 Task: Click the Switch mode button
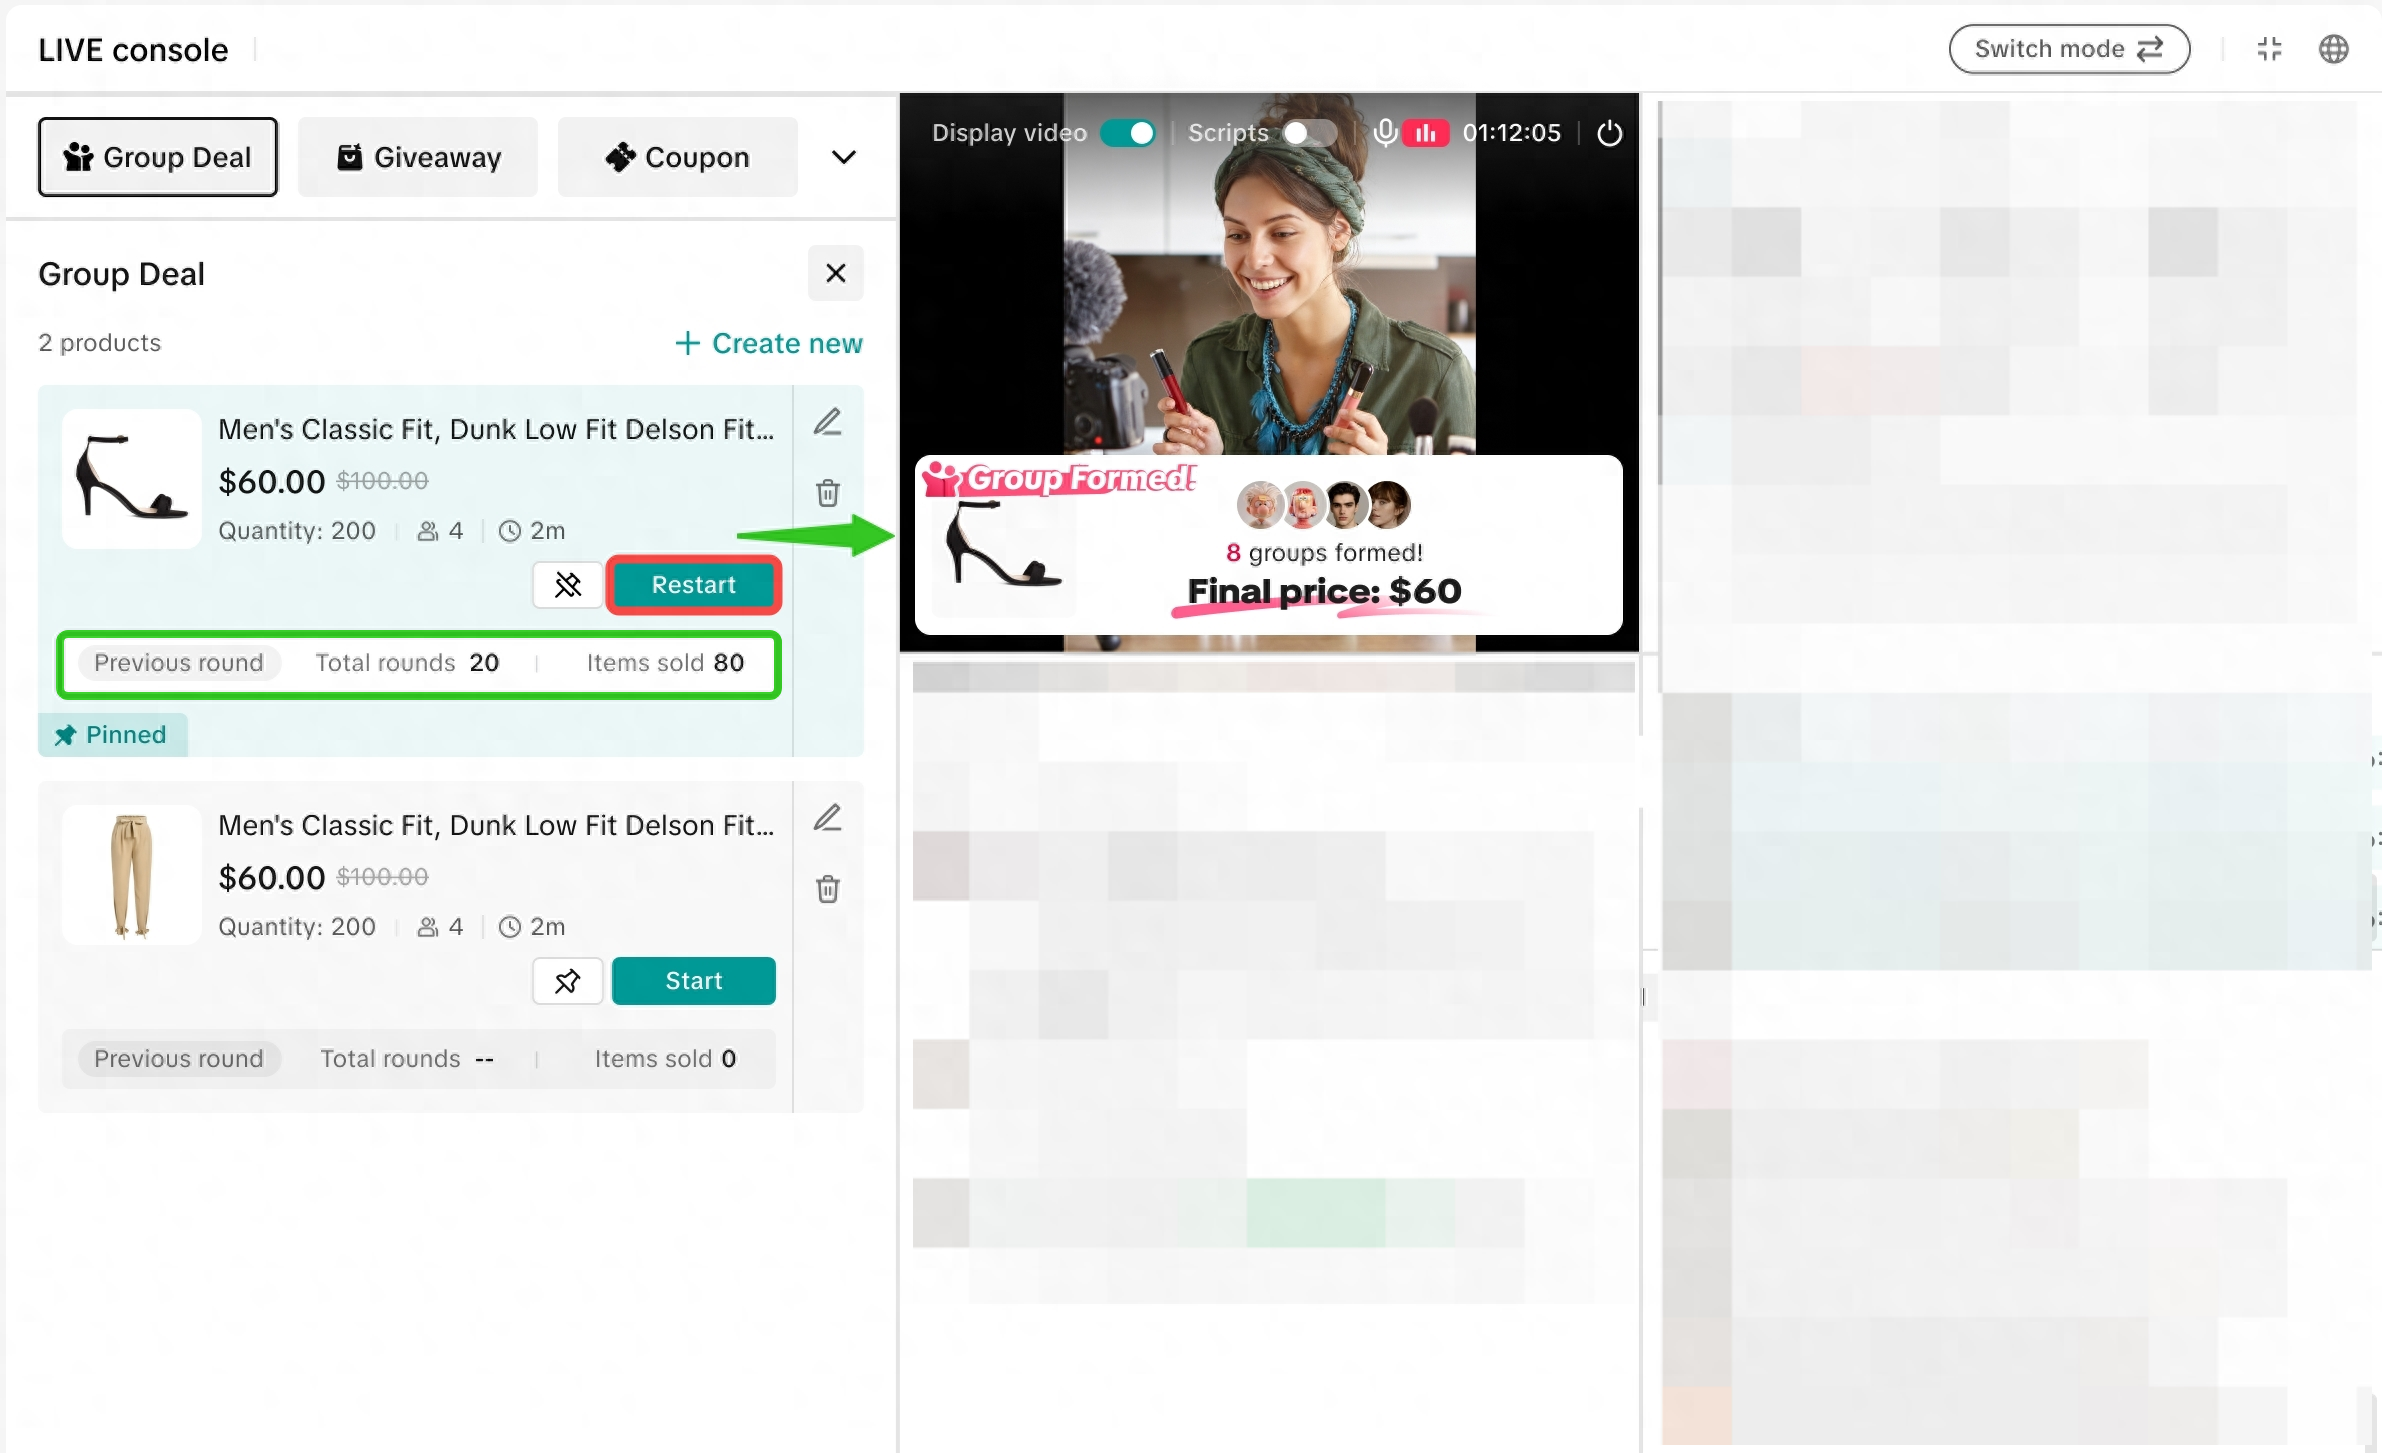coord(2069,49)
